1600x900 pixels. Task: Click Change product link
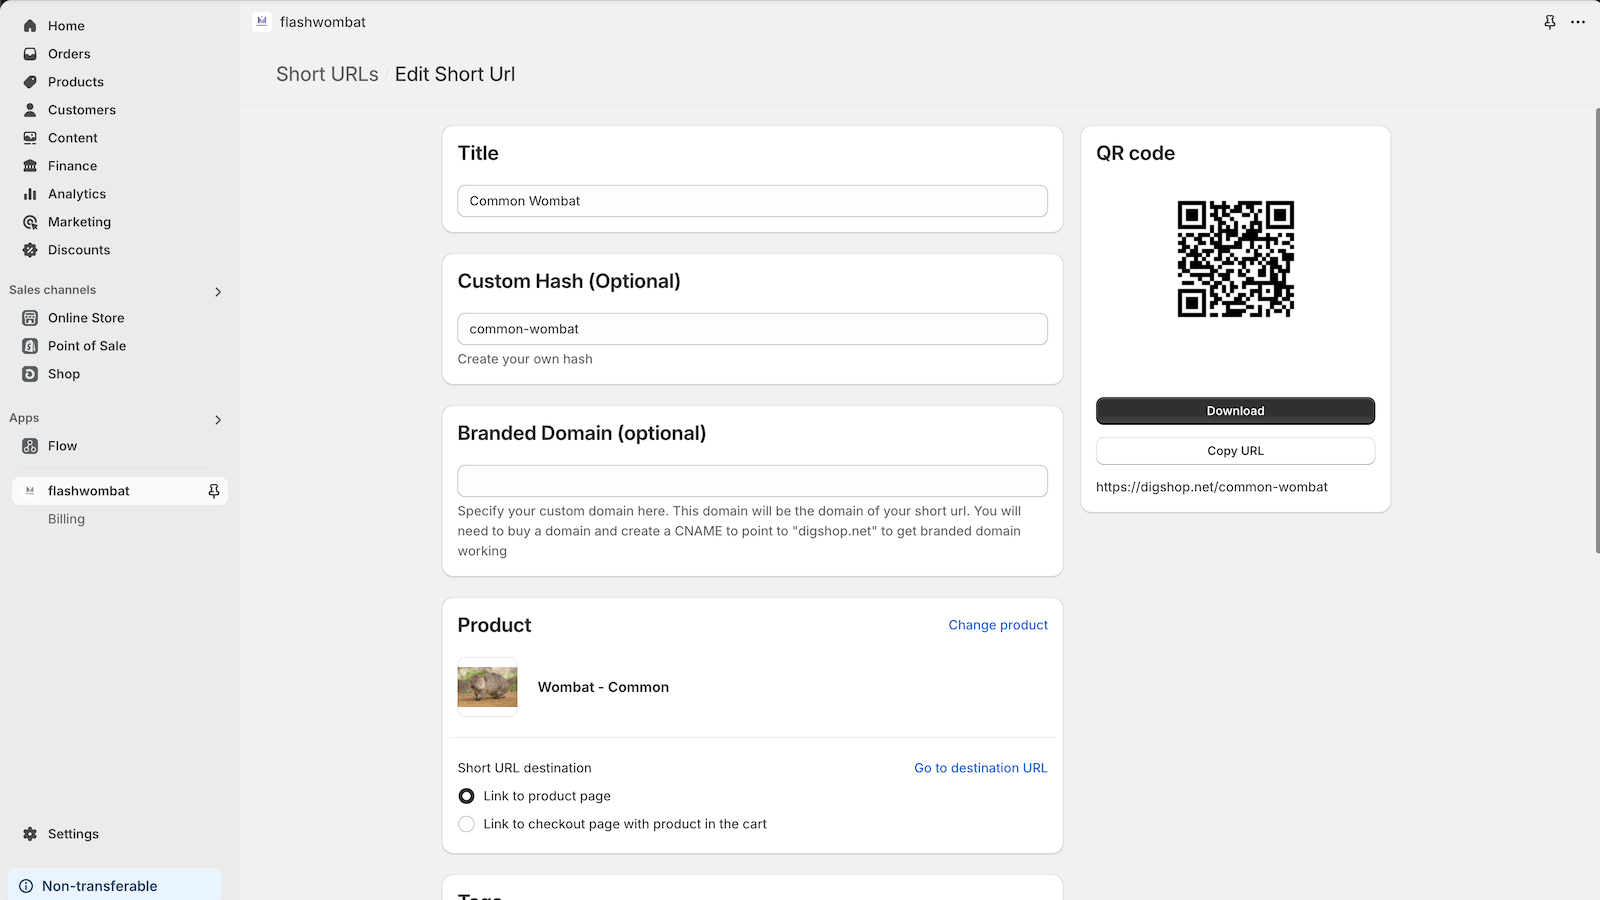(998, 625)
